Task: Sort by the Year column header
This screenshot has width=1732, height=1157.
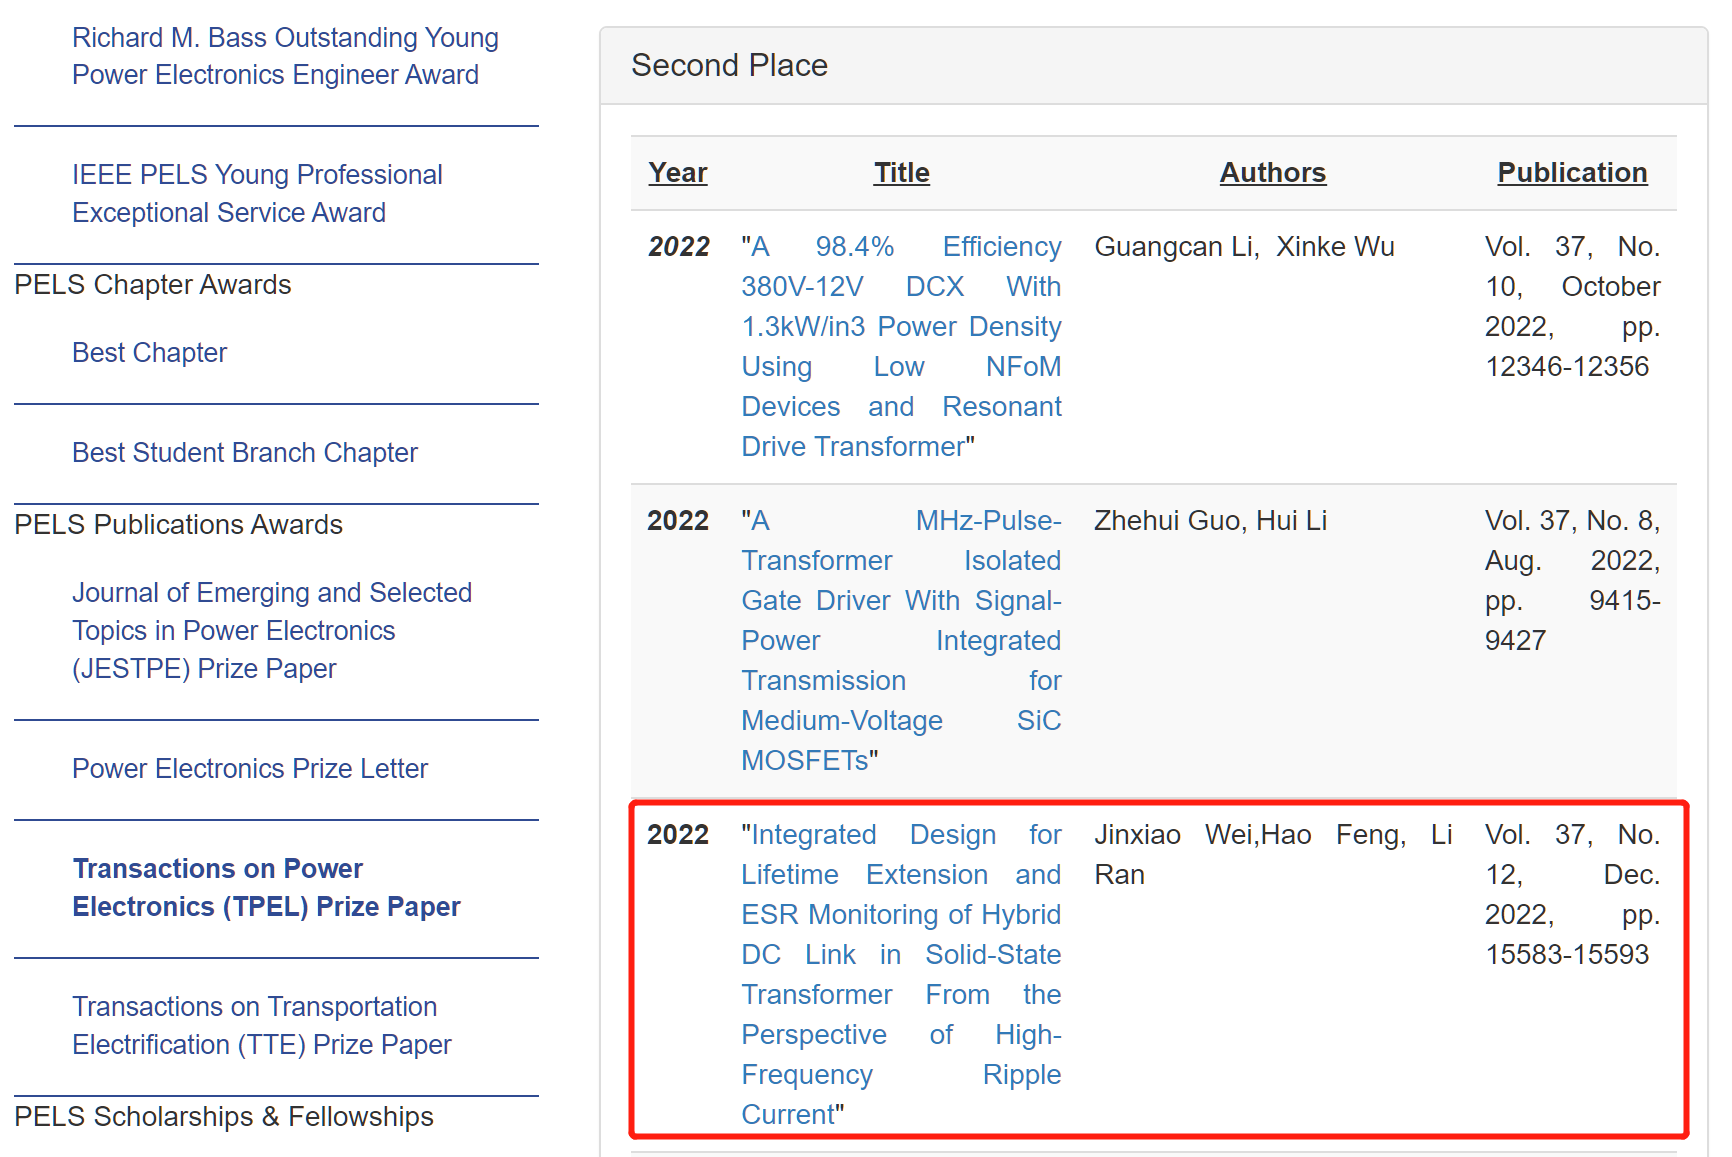Action: click(677, 173)
